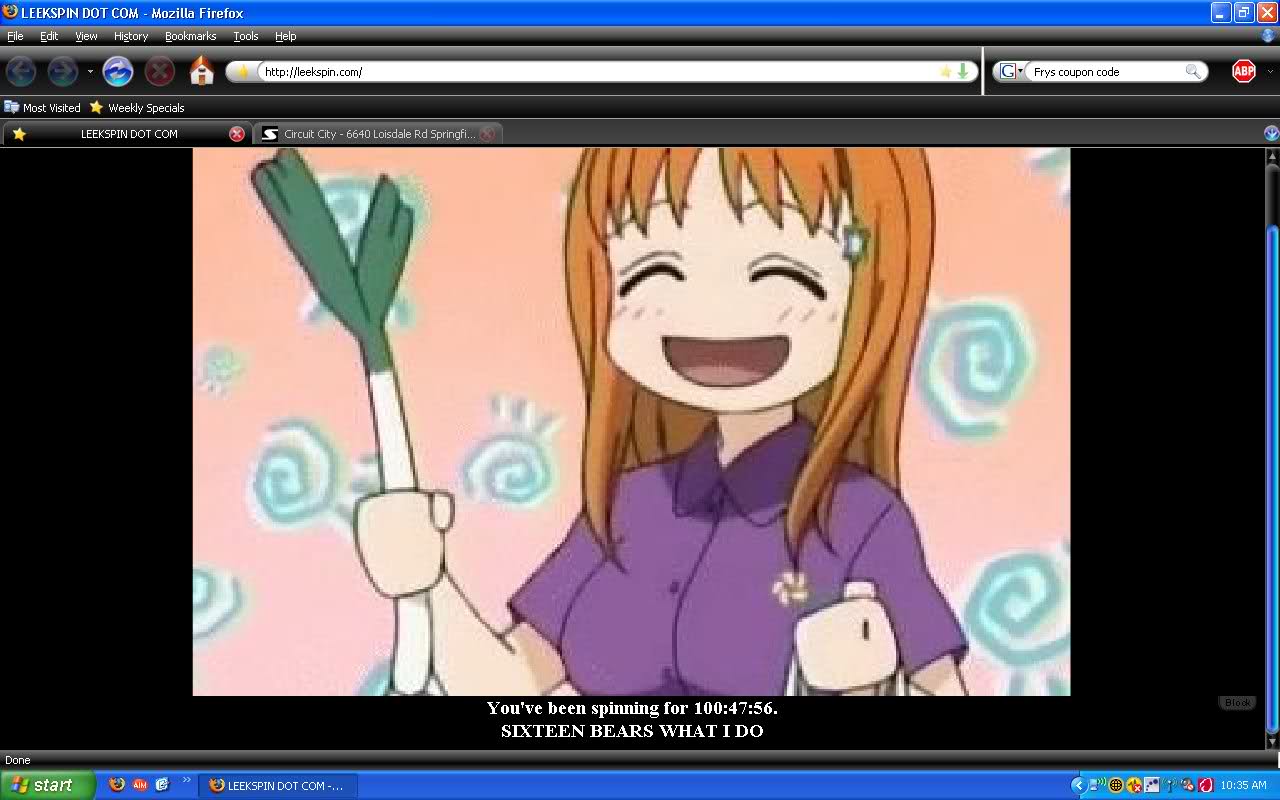Click the red tray icon beside the clock
Screen dimensions: 1280x800
(1206, 785)
